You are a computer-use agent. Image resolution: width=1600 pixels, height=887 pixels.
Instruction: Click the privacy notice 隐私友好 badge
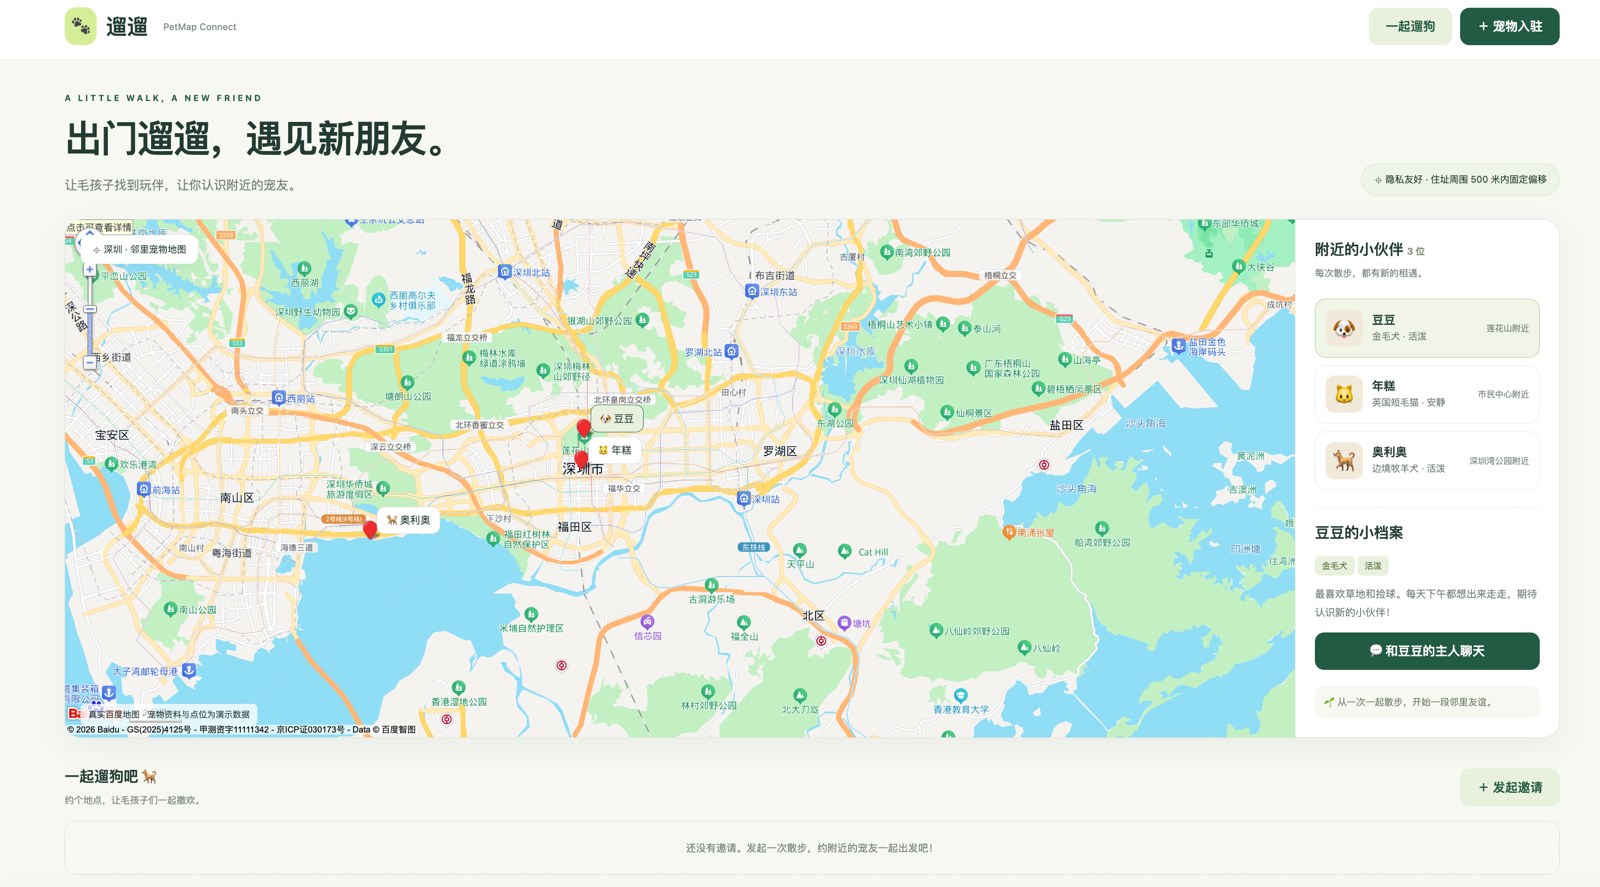pyautogui.click(x=1460, y=180)
